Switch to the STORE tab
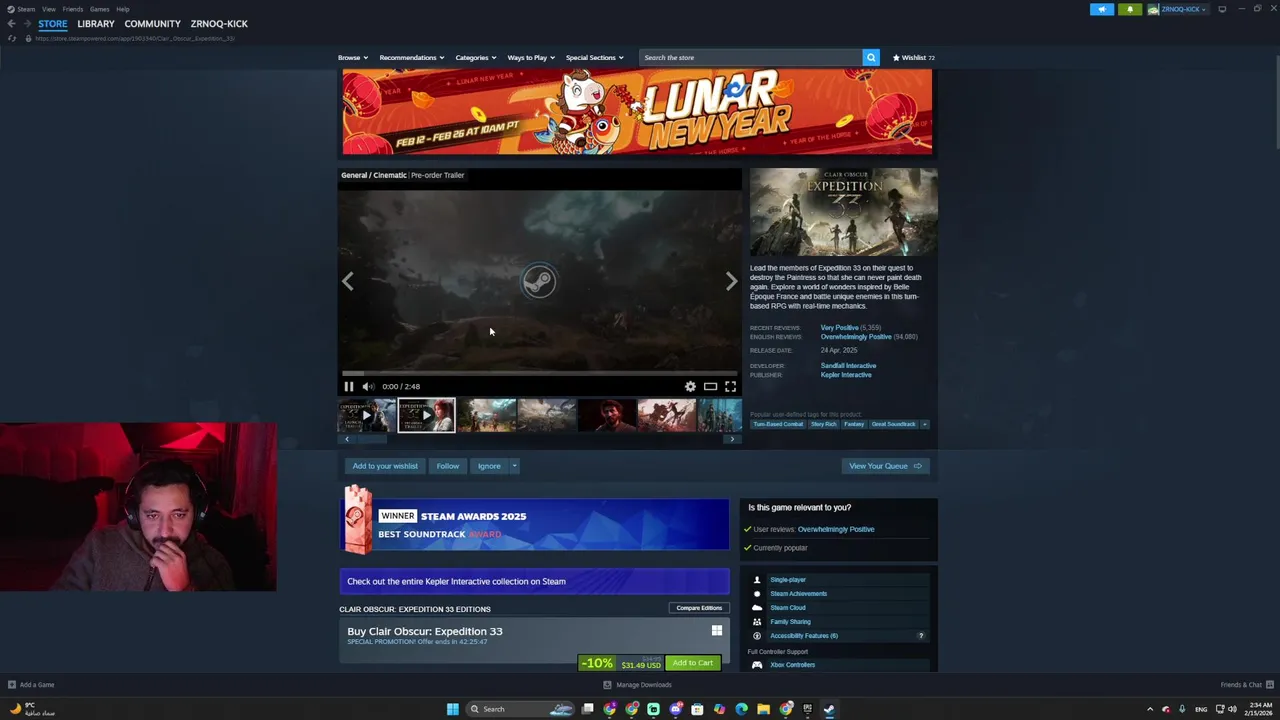1280x720 pixels. [53, 24]
